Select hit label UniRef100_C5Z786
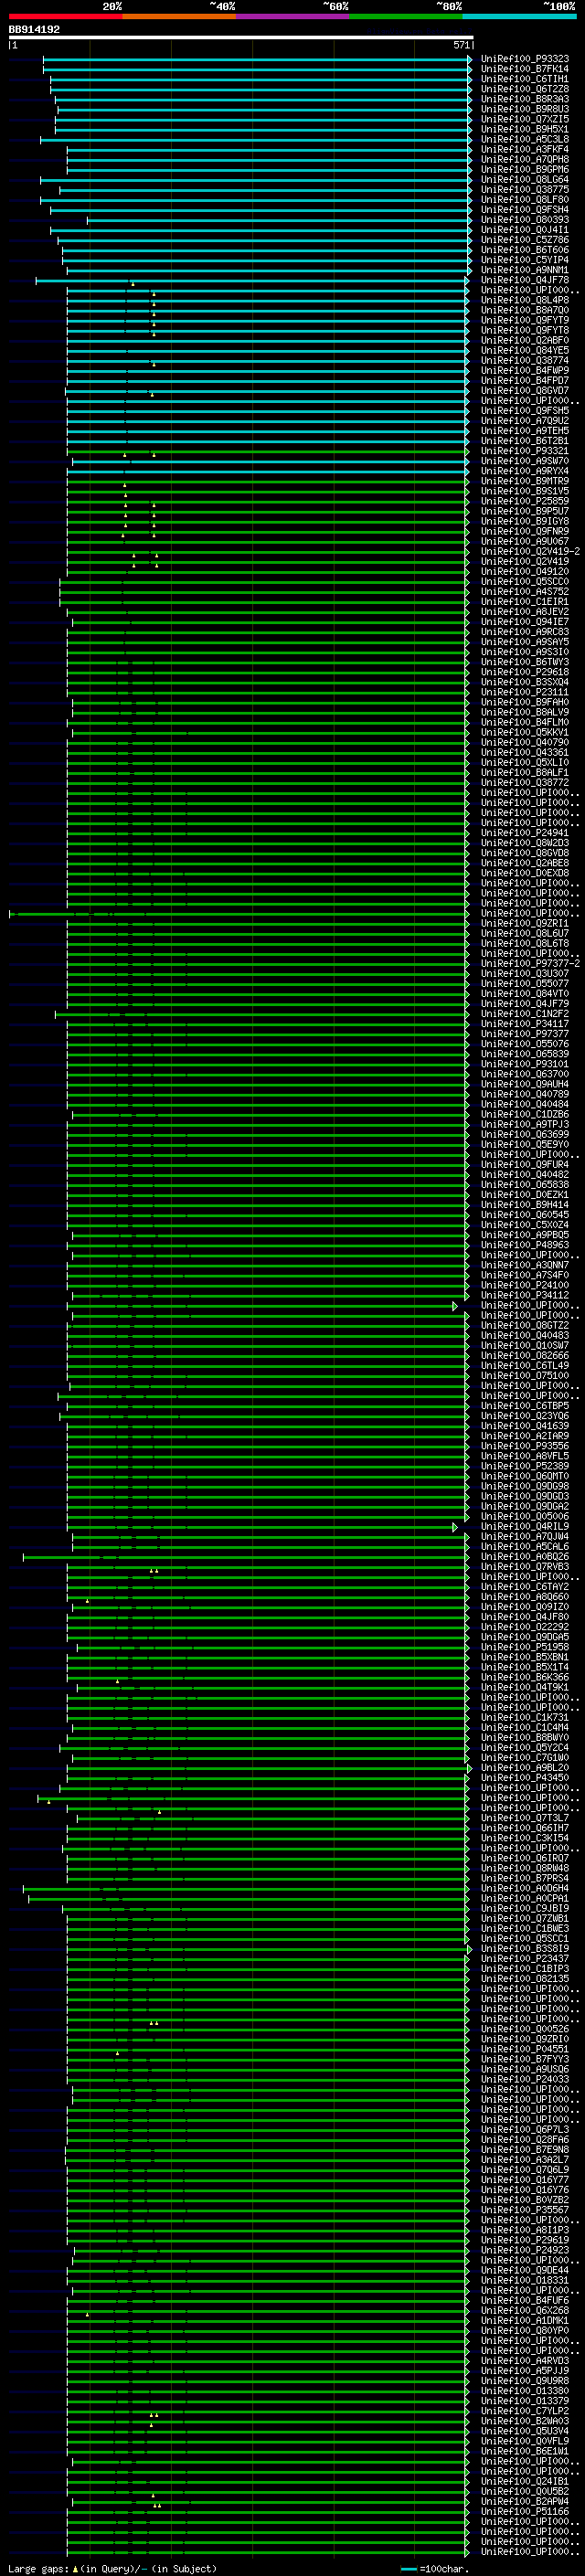This screenshot has width=585, height=2576. (x=525, y=240)
